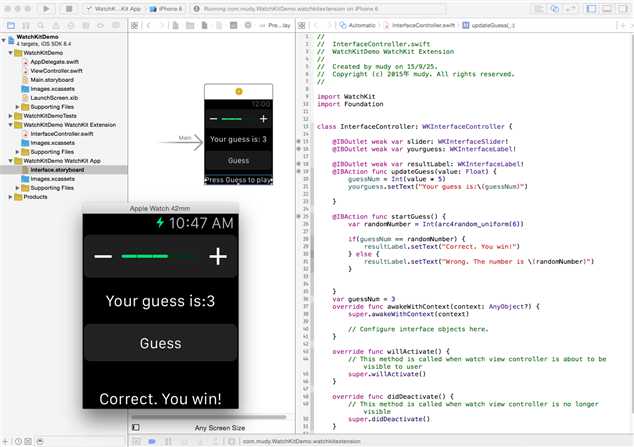This screenshot has width=634, height=447.
Task: Open the Symbol navigator icon
Action: pos(26,25)
